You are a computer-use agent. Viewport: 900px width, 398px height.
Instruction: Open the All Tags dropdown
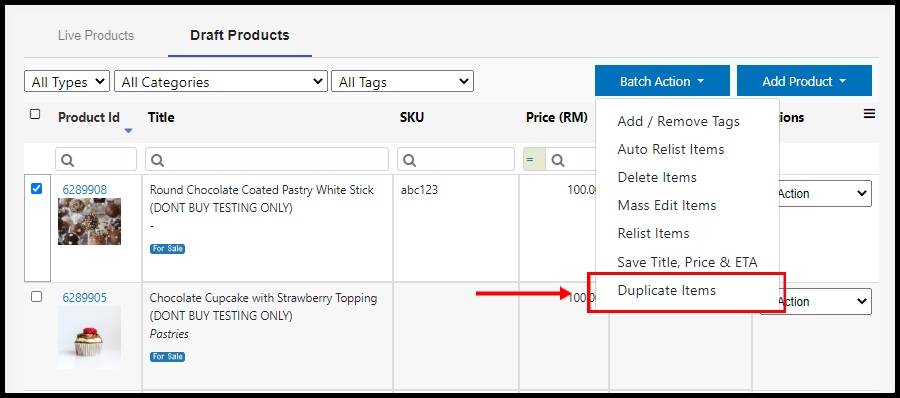[x=402, y=82]
